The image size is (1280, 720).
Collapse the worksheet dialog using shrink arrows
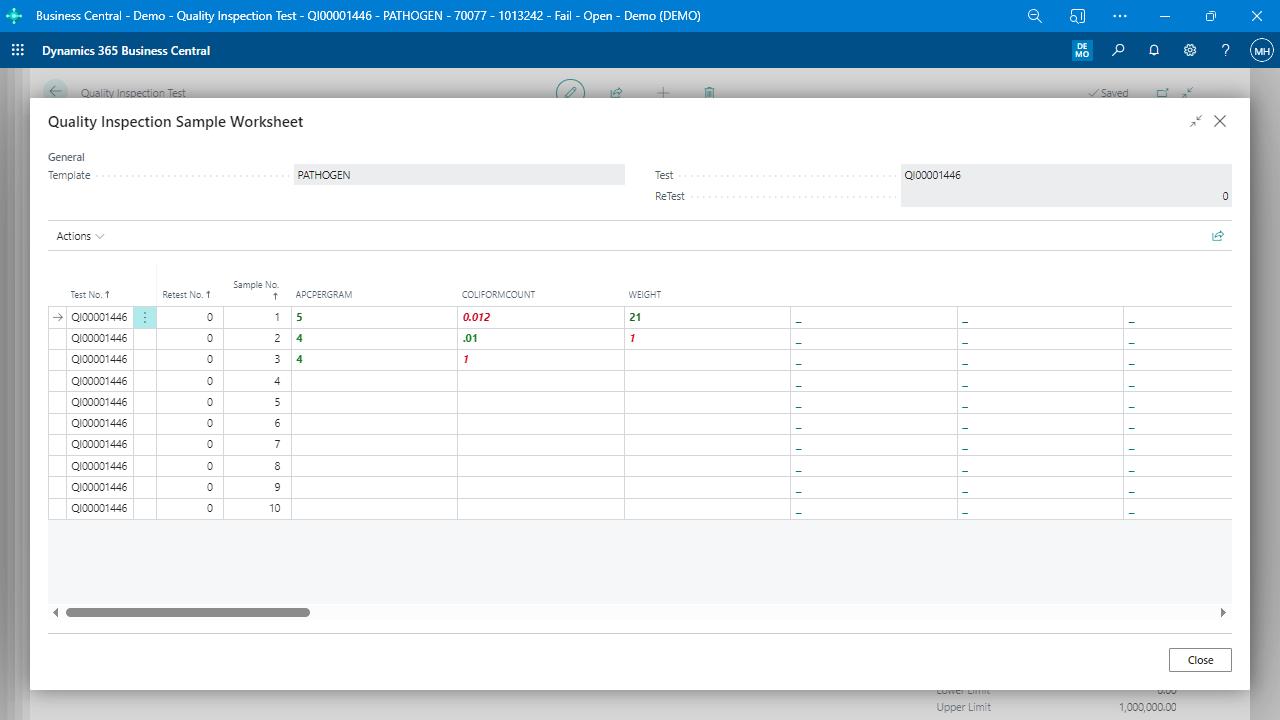(1196, 121)
